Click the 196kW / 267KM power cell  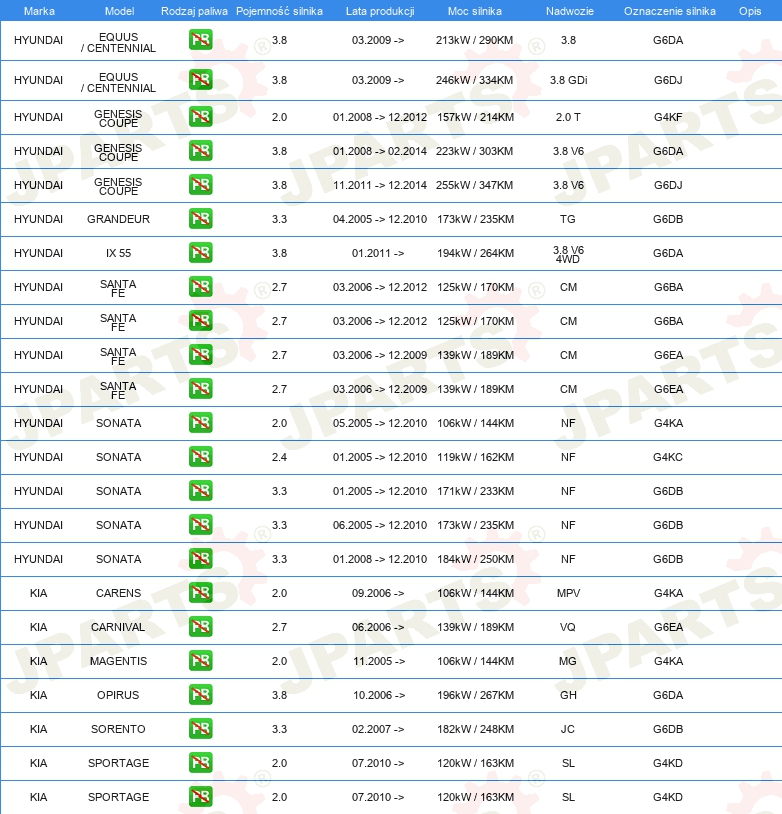point(475,695)
